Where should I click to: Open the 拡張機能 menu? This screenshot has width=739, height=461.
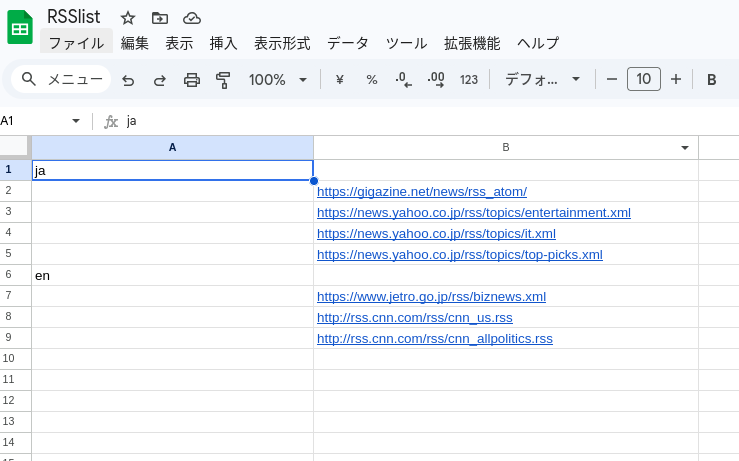pos(472,43)
